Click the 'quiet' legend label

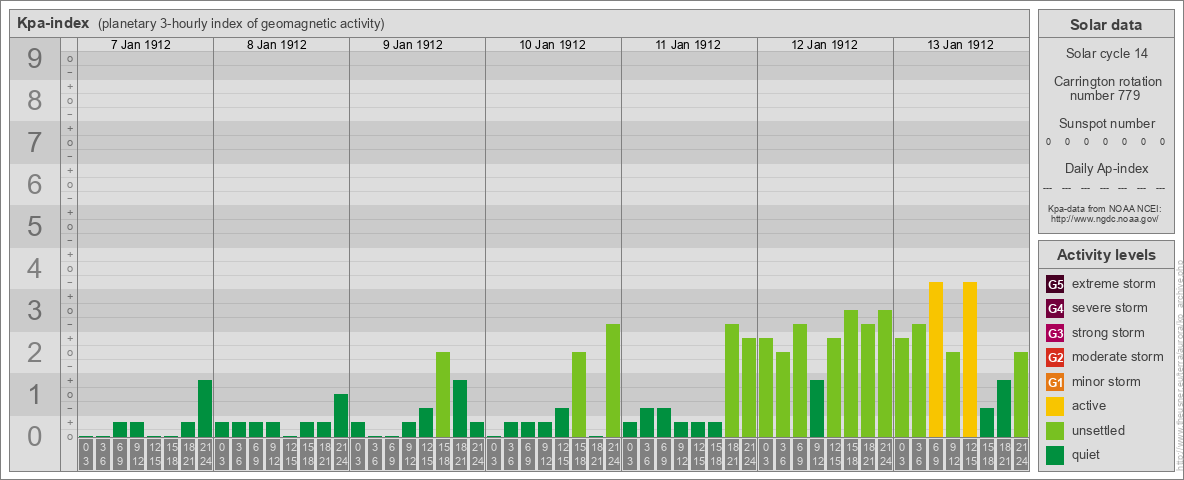pos(1087,454)
